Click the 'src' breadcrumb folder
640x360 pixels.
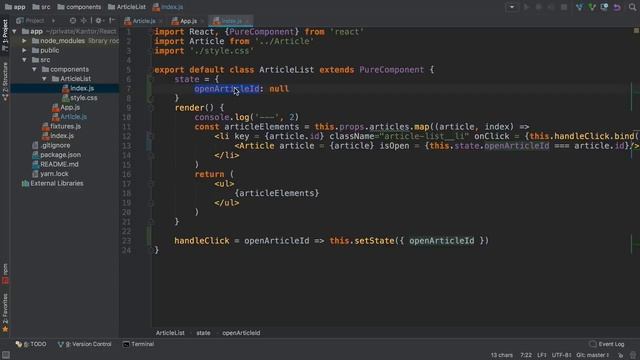41,7
